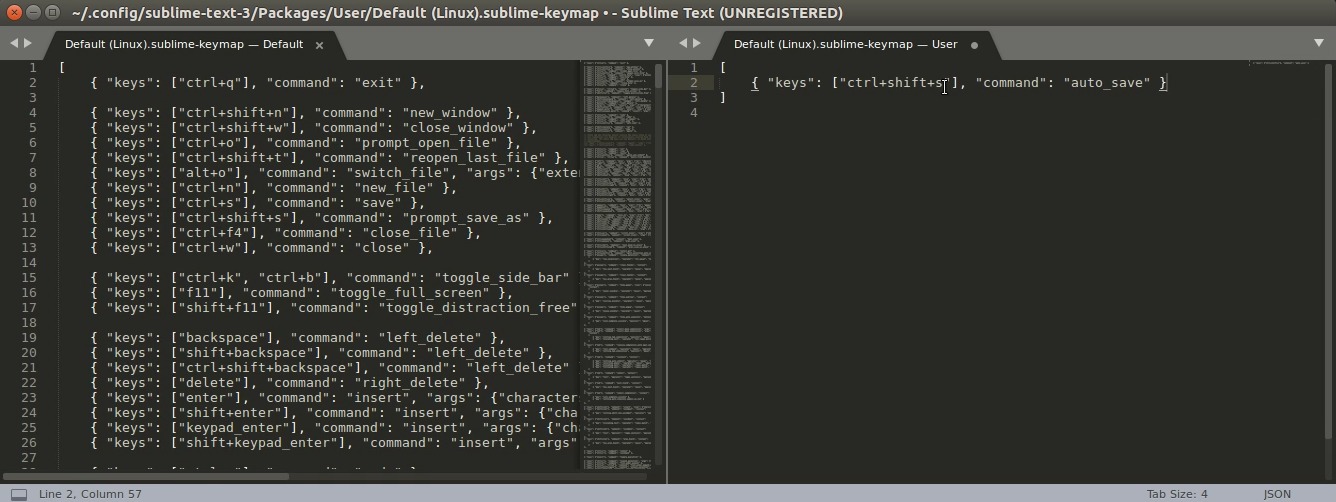Click "prompt_save_as" command text

pyautogui.click(x=466, y=218)
